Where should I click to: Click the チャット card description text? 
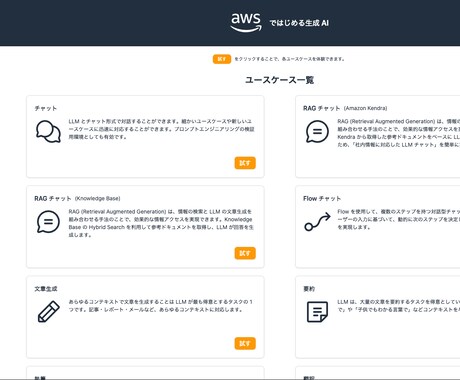tap(162, 129)
